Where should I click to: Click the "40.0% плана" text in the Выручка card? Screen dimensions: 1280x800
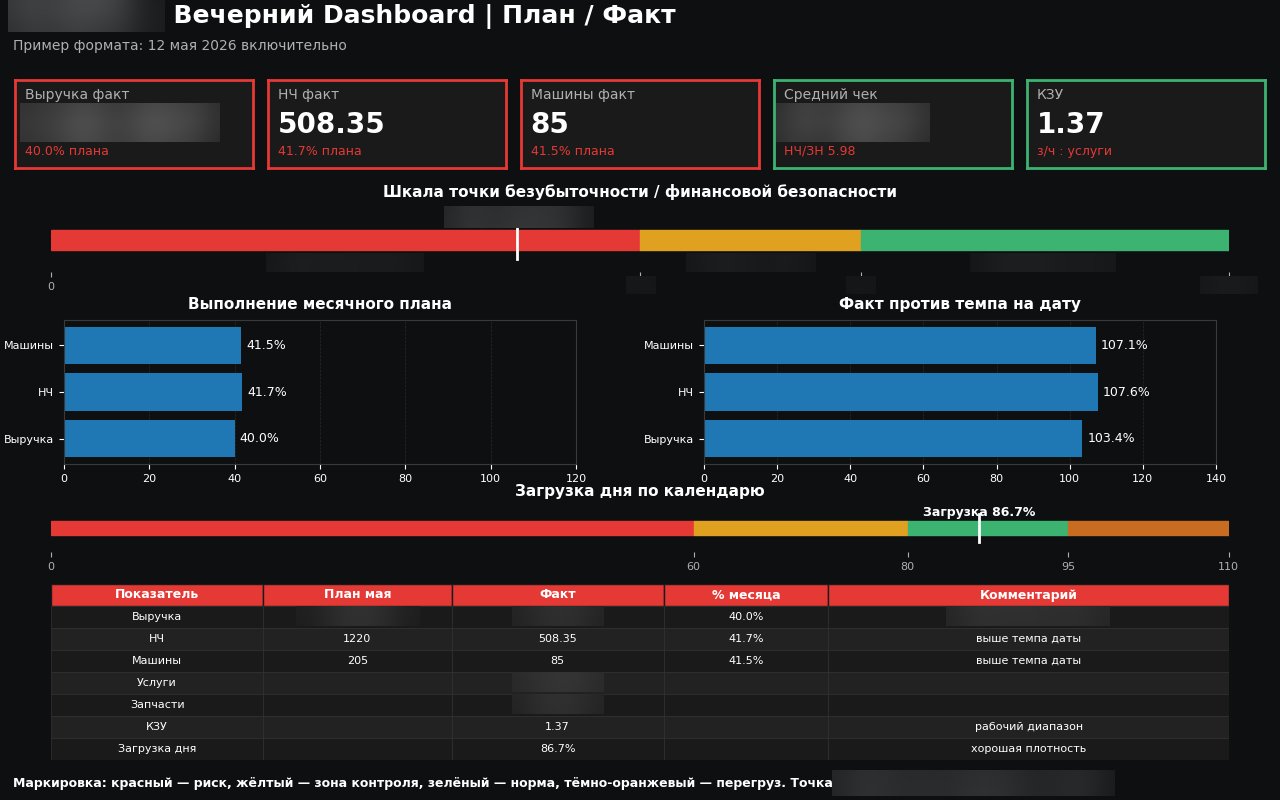67,151
